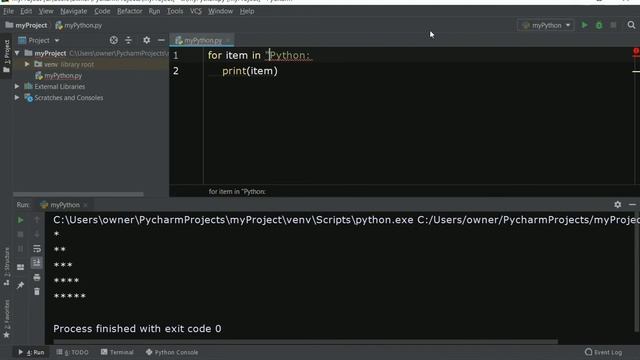
Task: Collapse the myProject root folder
Action: point(17,53)
